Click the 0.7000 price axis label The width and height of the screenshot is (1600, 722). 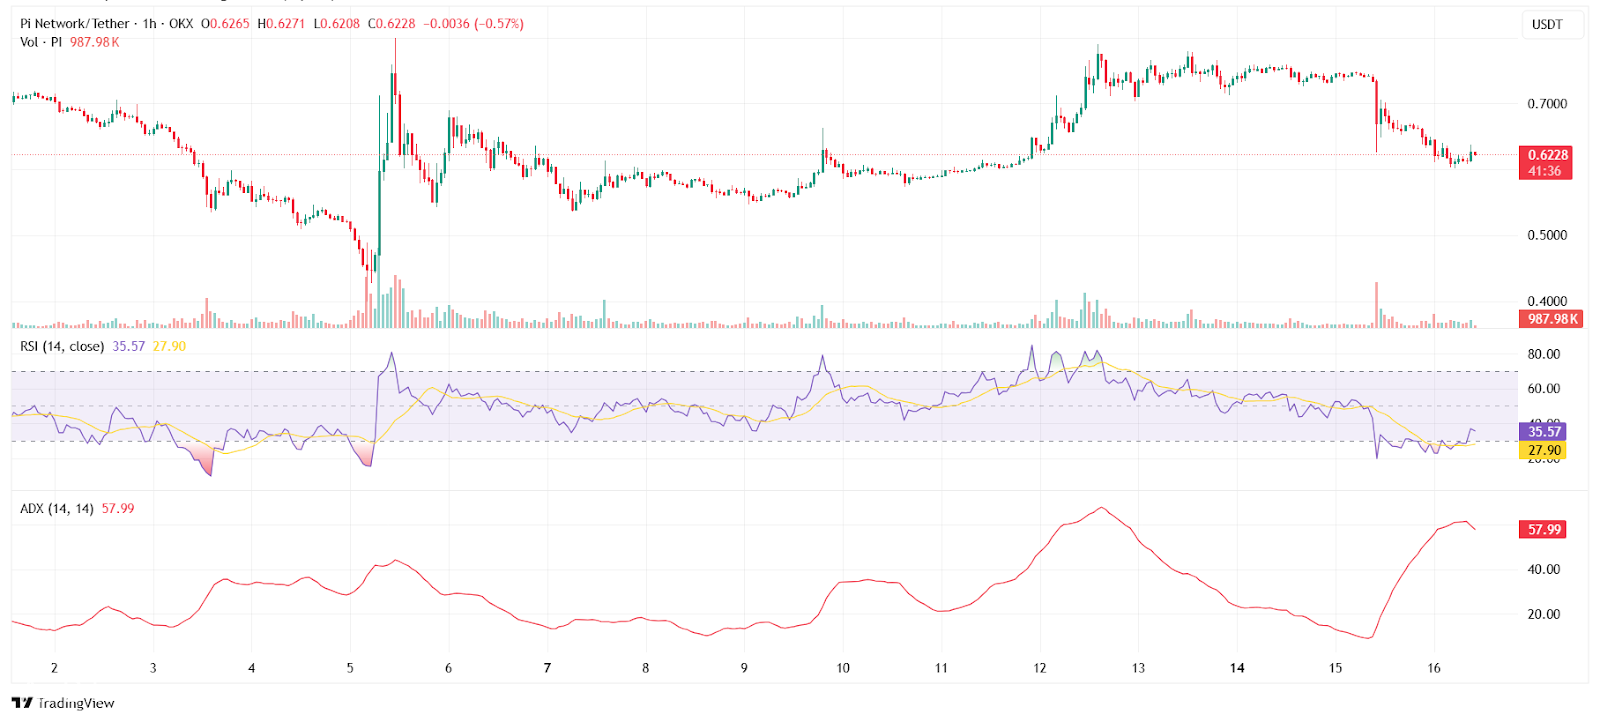[x=1547, y=104]
